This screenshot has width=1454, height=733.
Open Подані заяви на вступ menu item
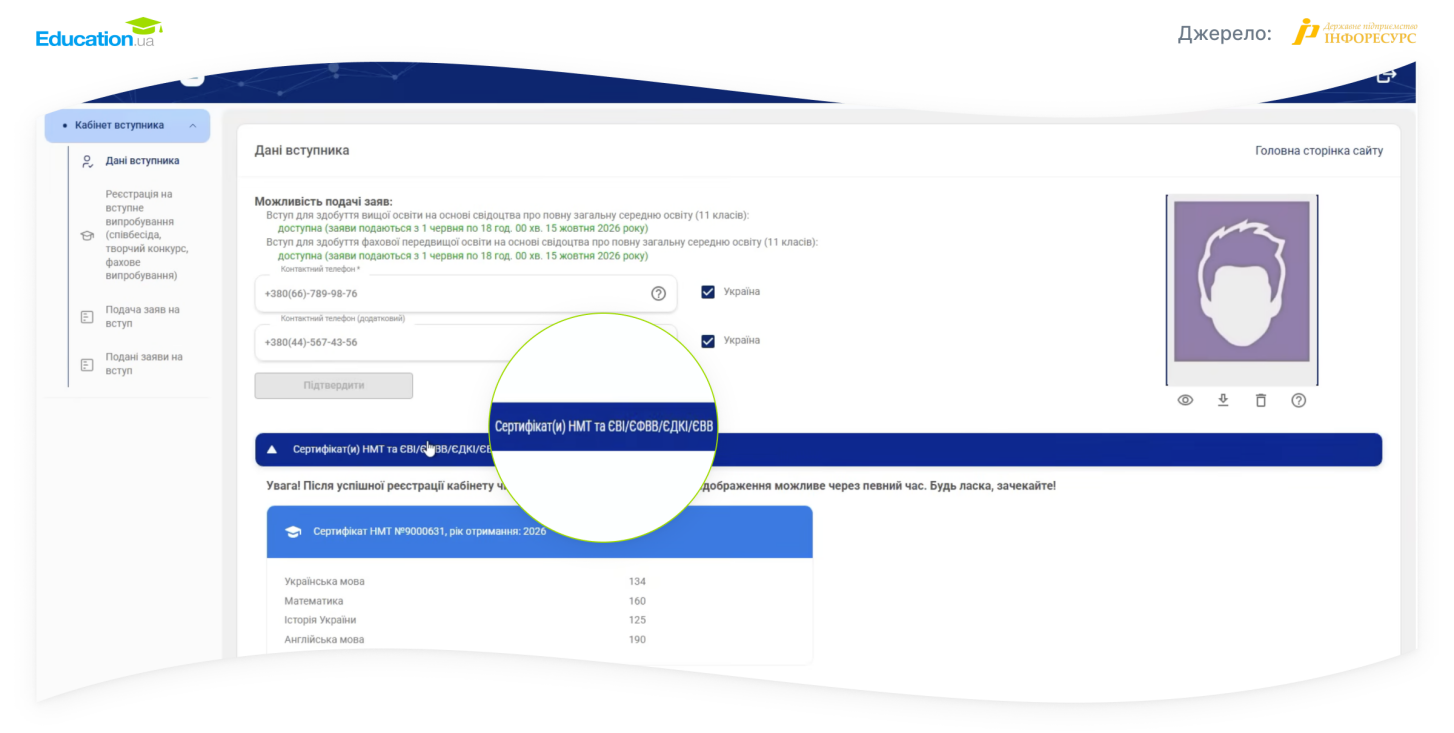pyautogui.click(x=142, y=364)
